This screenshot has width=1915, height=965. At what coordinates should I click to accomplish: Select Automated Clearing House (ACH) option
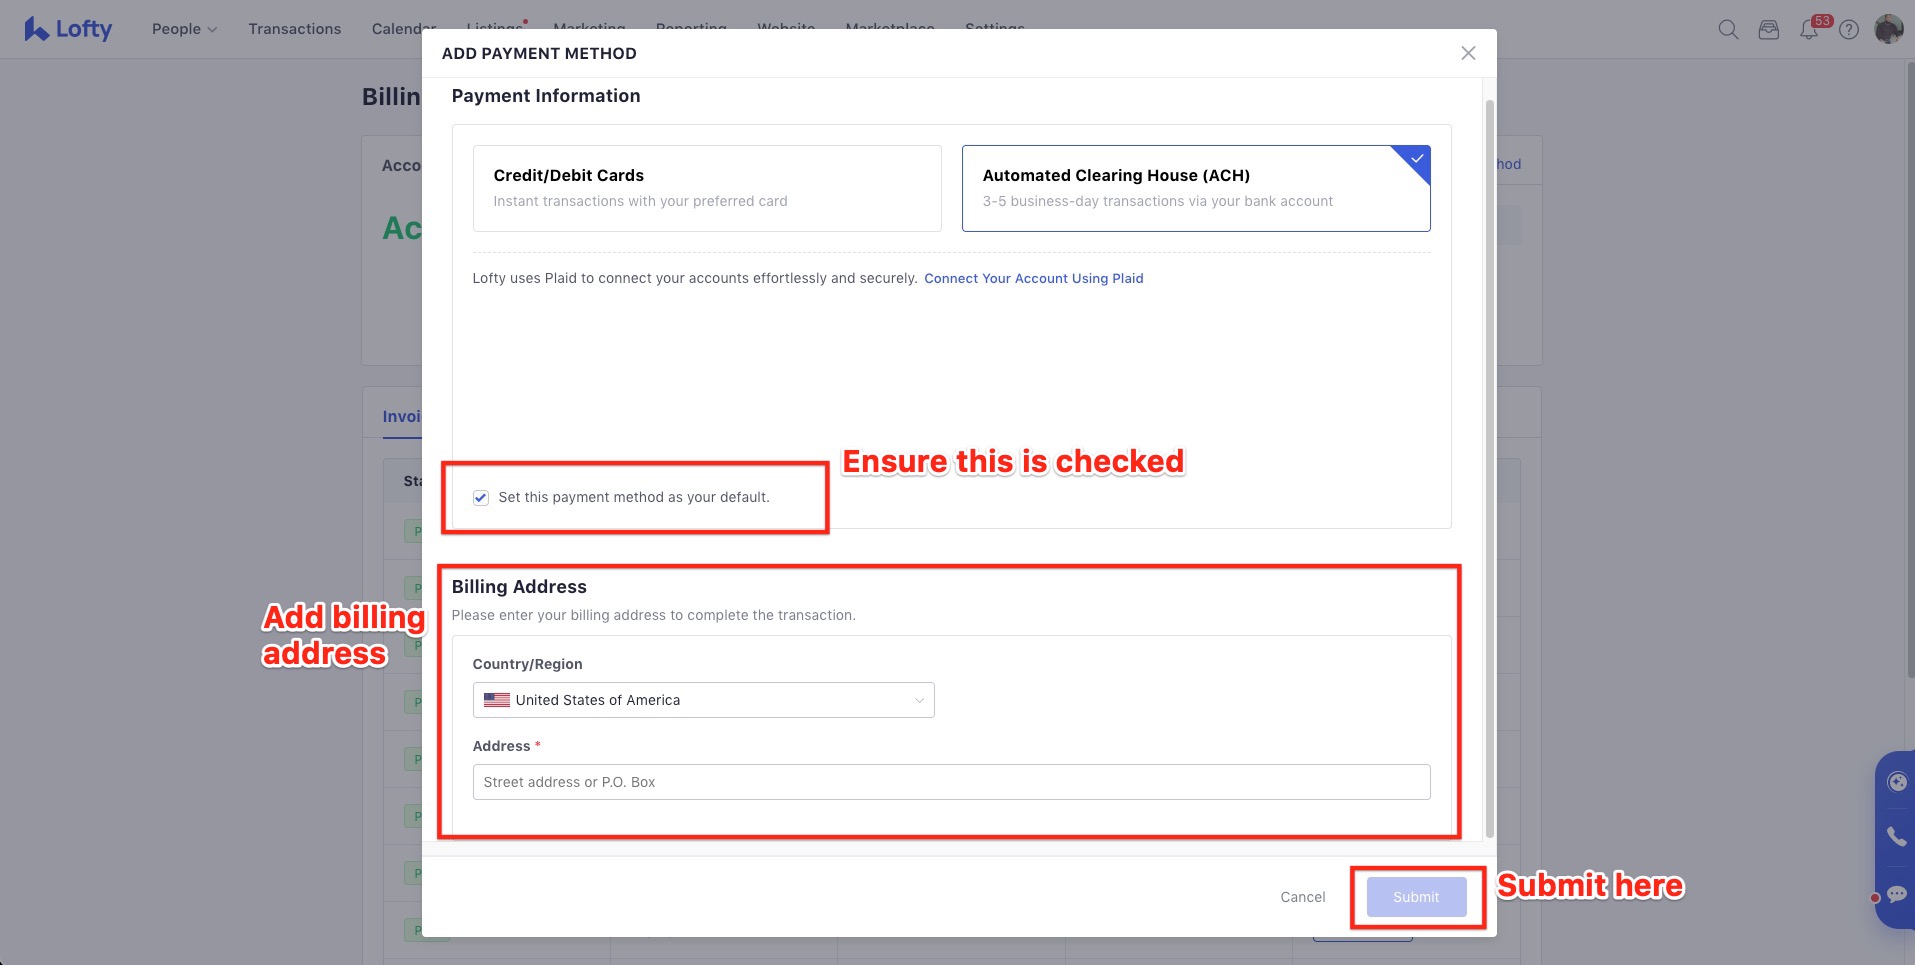[1195, 188]
